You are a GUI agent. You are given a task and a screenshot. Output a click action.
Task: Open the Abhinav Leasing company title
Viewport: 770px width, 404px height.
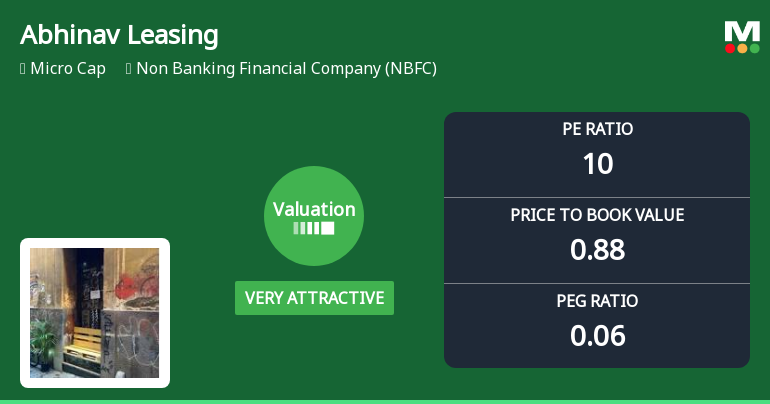pyautogui.click(x=119, y=36)
